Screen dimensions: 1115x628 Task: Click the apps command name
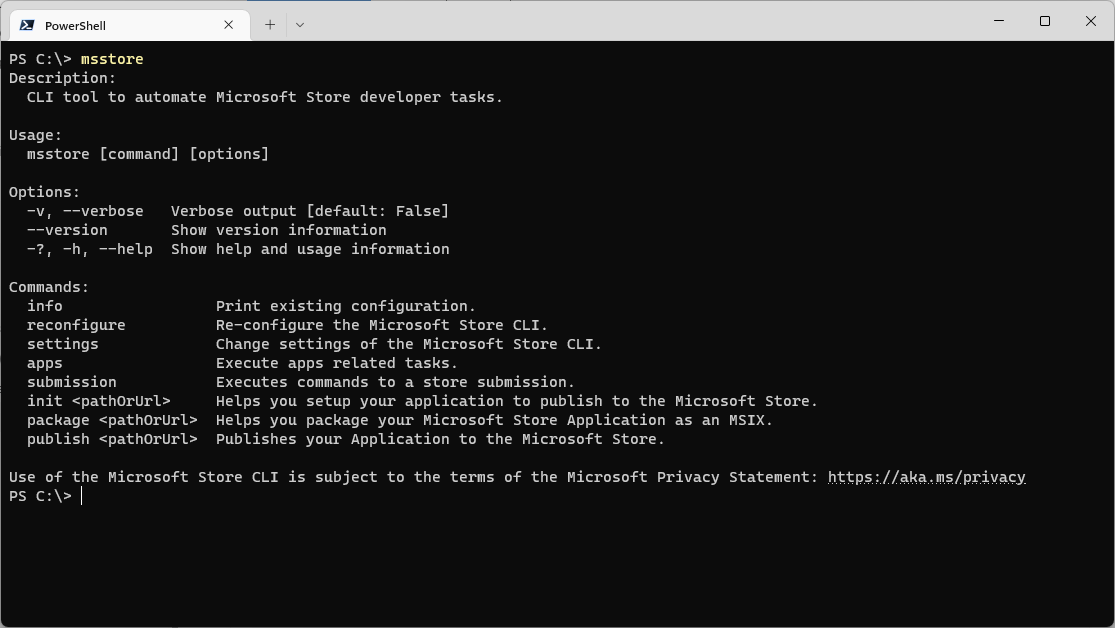45,363
